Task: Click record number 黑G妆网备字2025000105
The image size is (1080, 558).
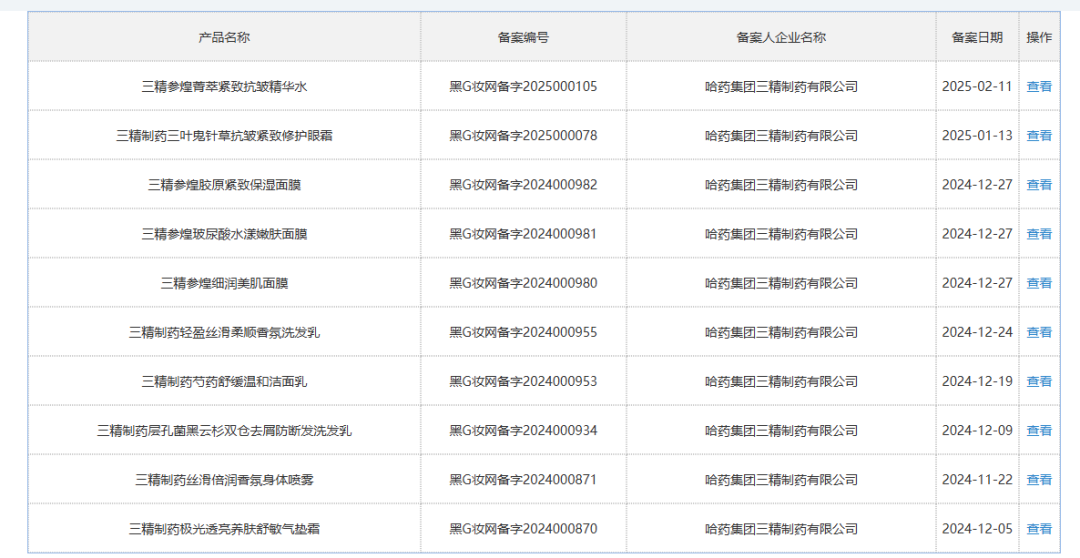Action: 523,87
